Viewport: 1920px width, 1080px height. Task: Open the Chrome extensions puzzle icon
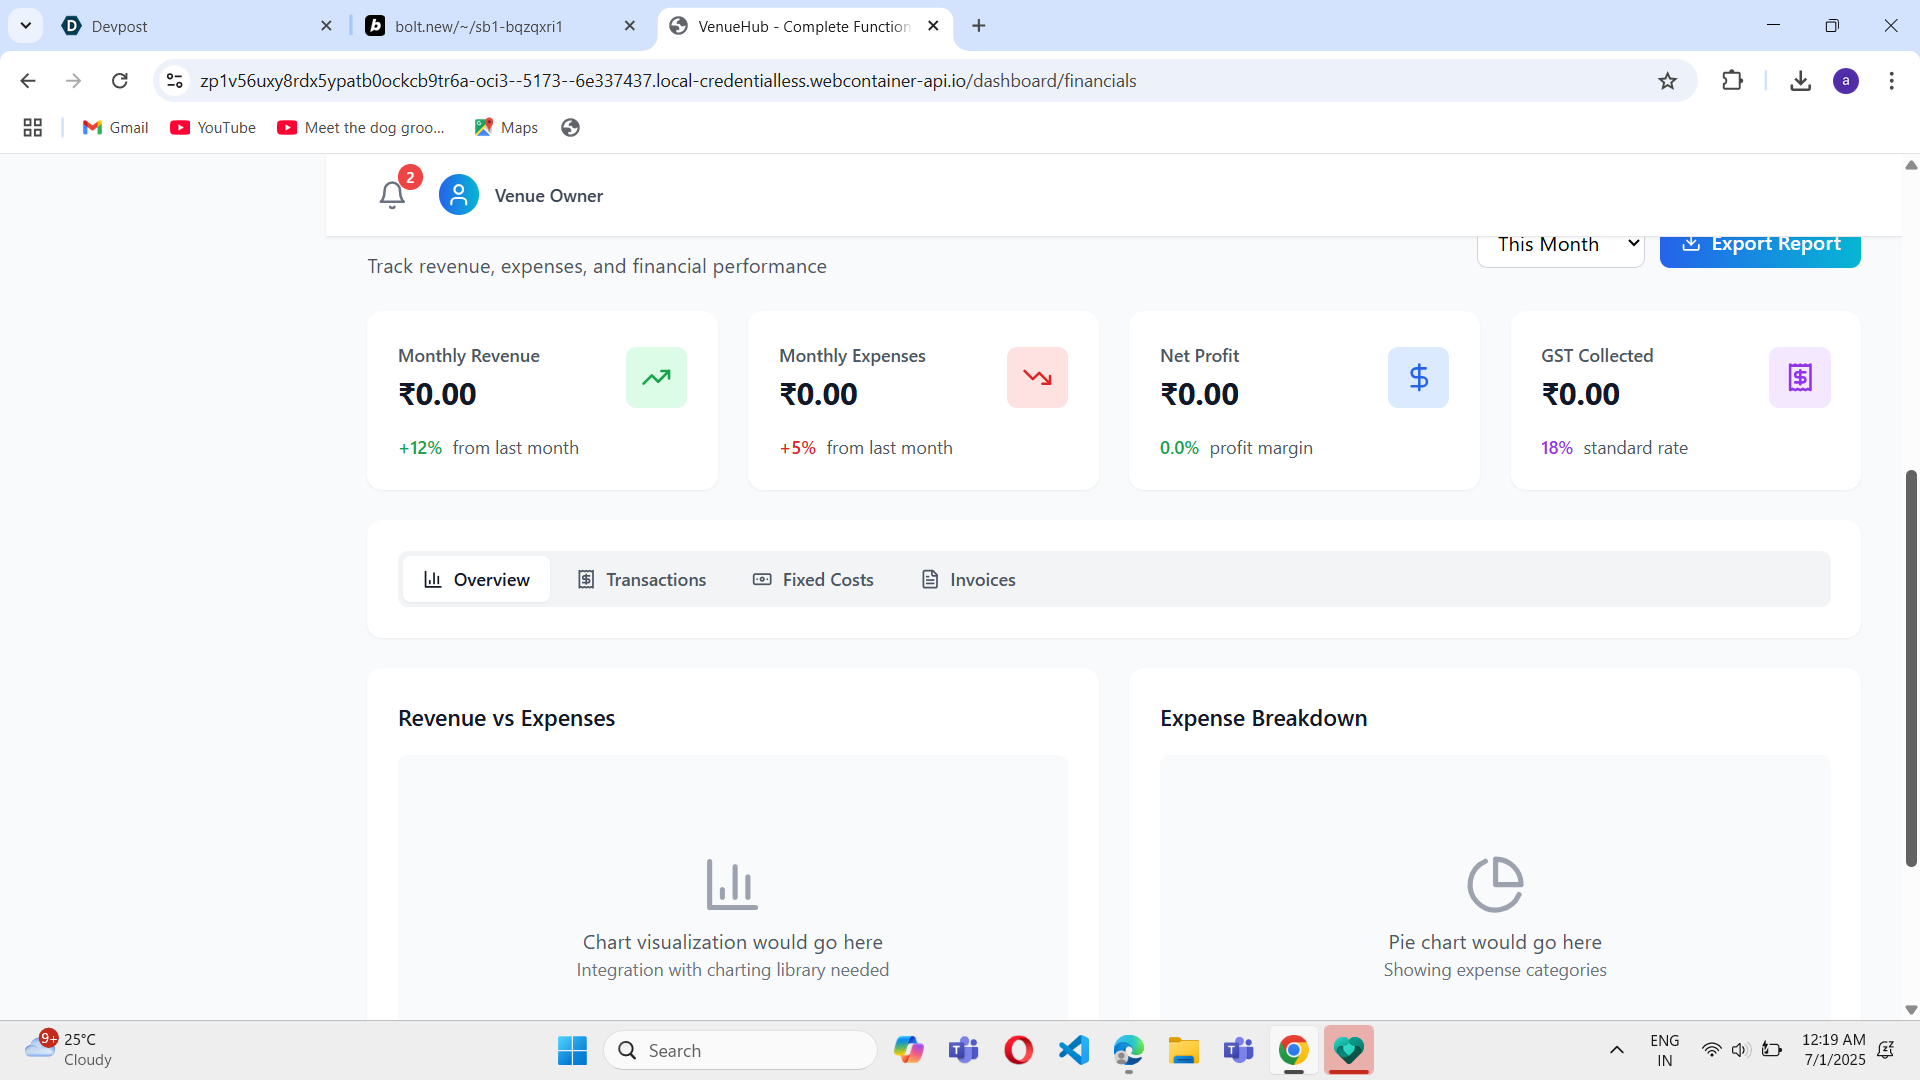click(x=1733, y=81)
